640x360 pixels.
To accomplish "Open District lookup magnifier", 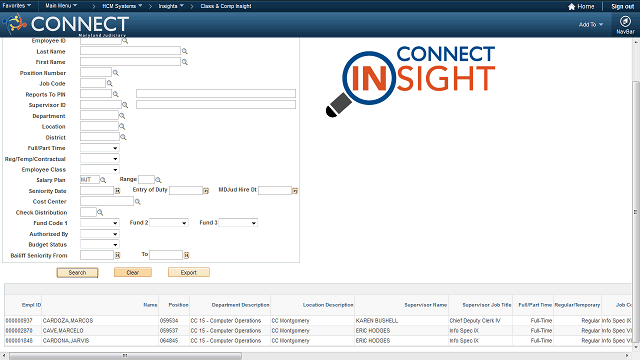I will pos(123,137).
